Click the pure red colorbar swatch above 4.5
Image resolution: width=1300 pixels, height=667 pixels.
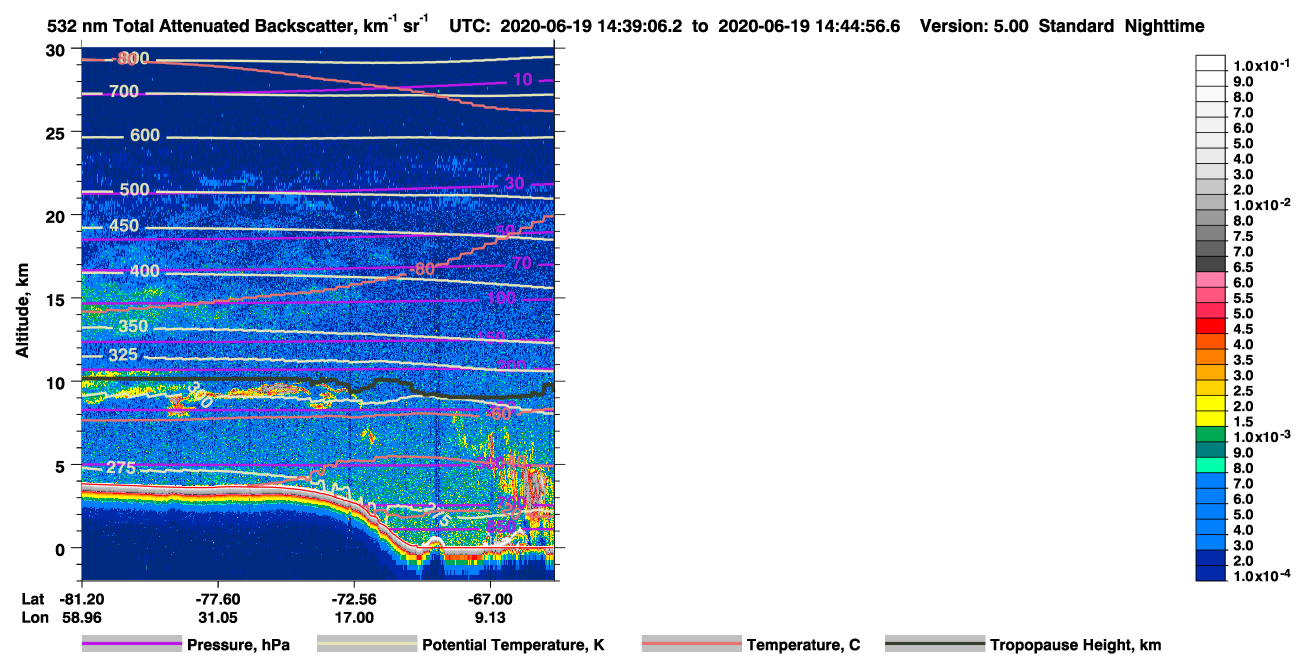point(1211,325)
